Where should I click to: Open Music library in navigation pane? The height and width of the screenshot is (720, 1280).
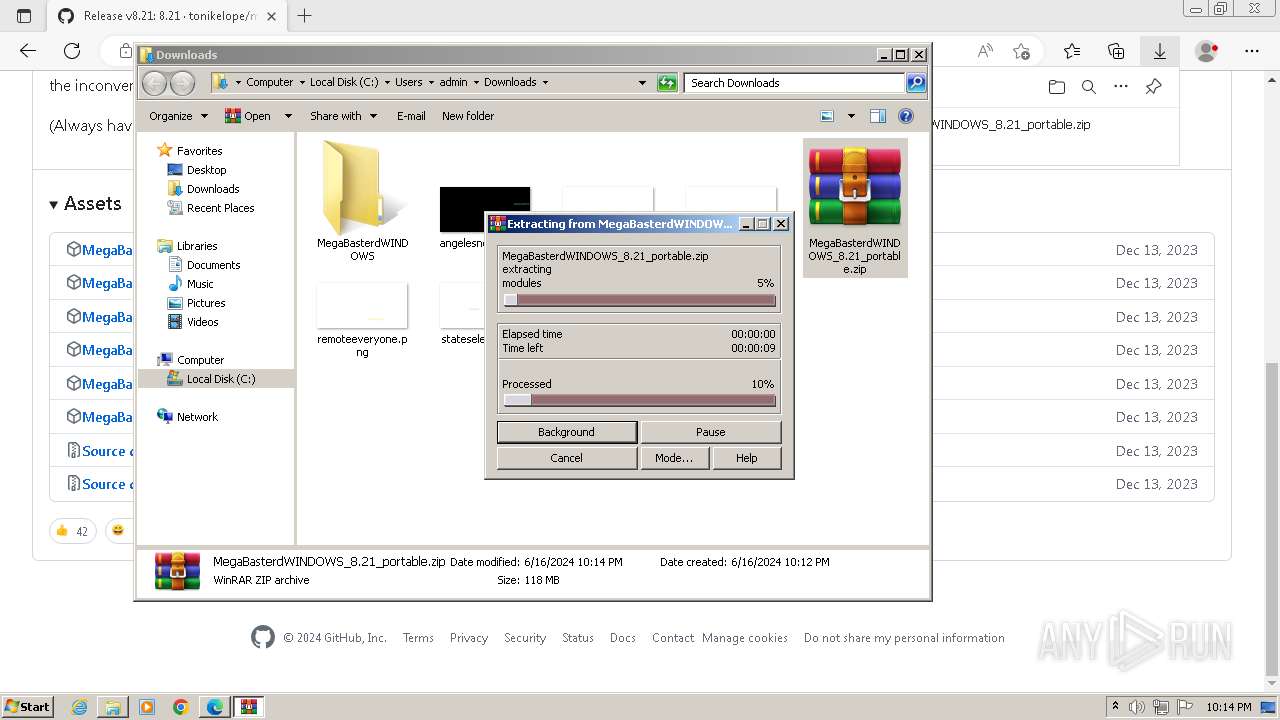coord(200,284)
